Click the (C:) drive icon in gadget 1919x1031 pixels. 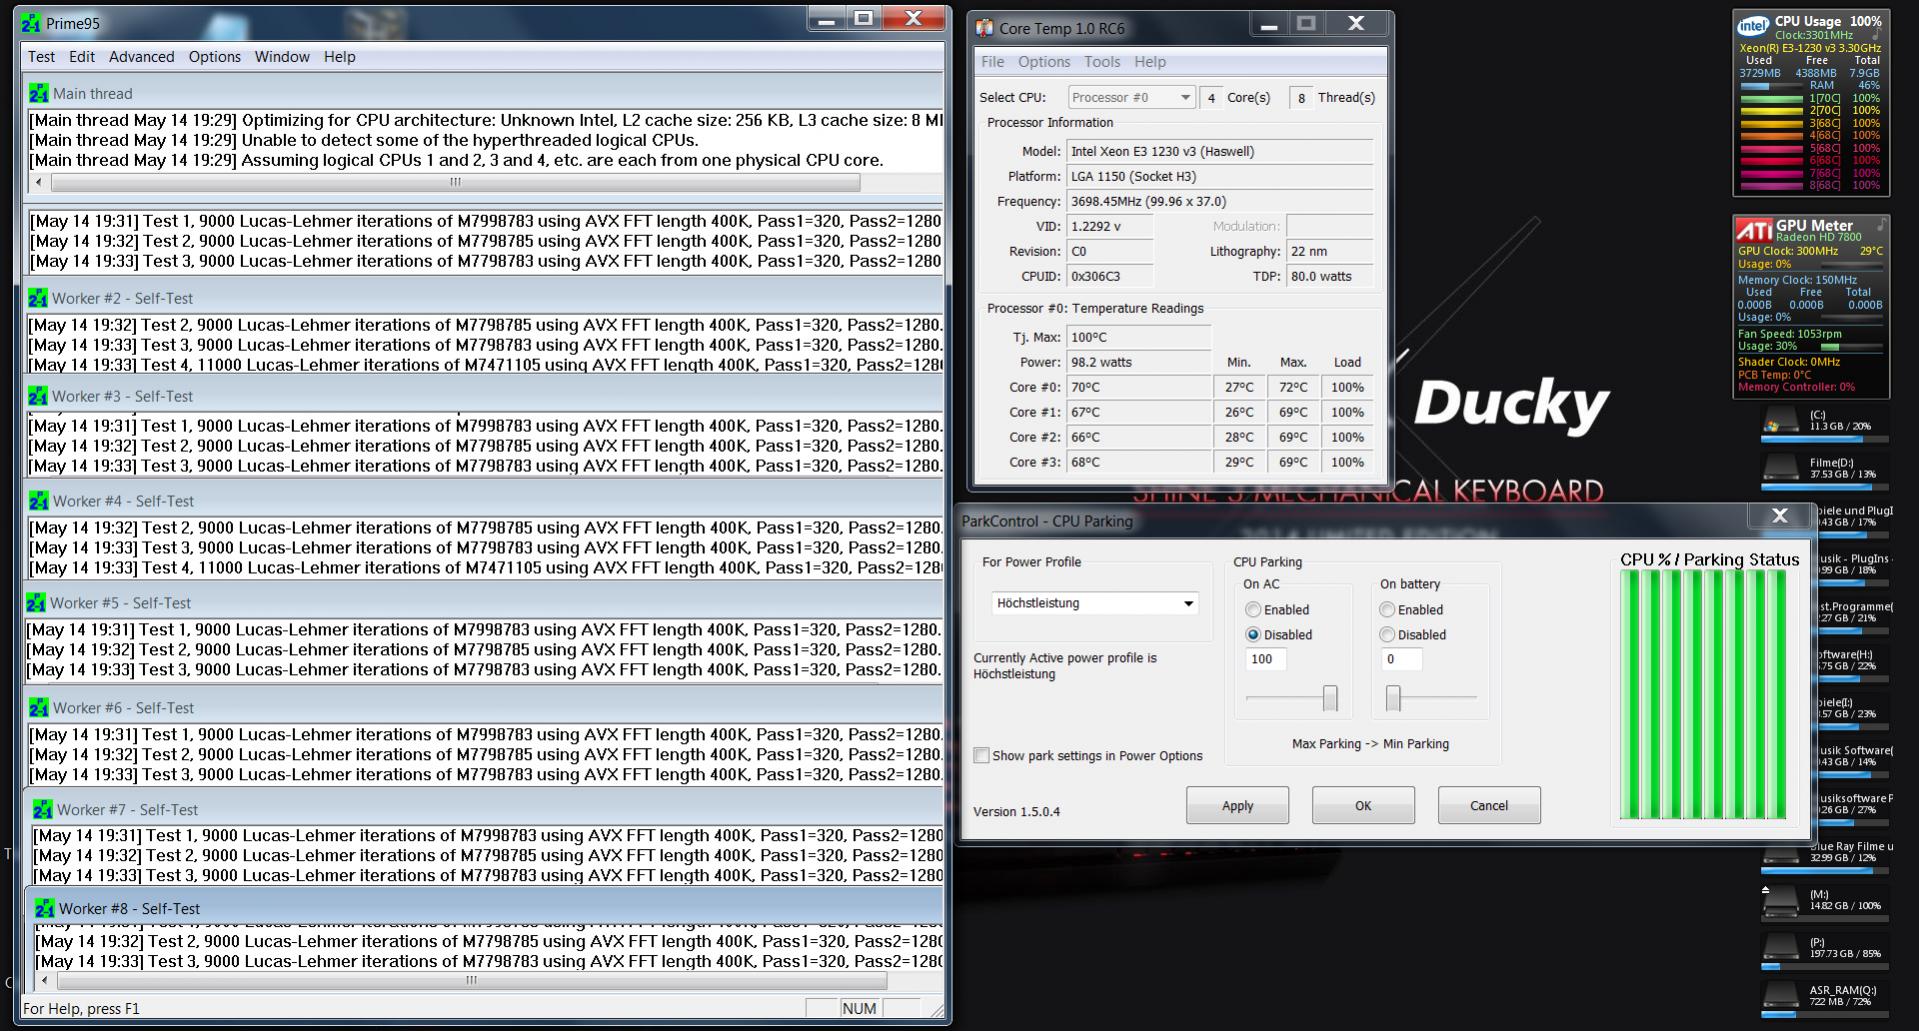1780,422
